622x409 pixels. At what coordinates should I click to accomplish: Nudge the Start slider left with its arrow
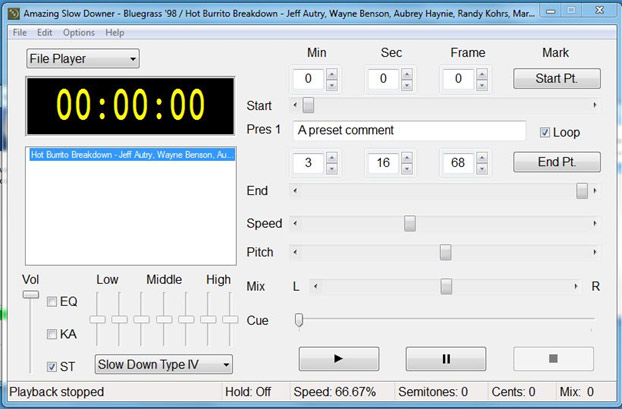pyautogui.click(x=295, y=105)
